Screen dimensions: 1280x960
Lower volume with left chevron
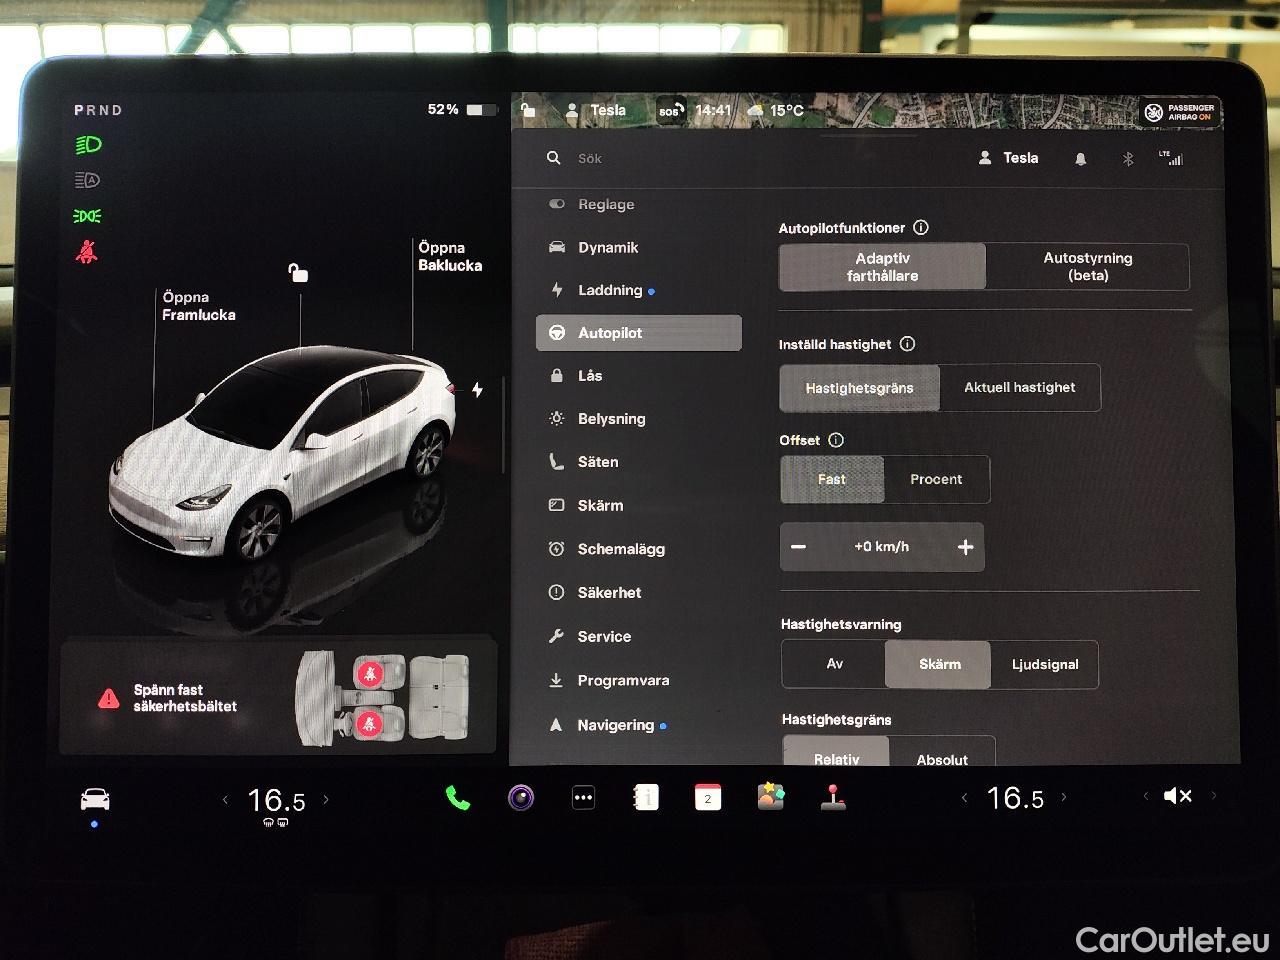(1146, 796)
